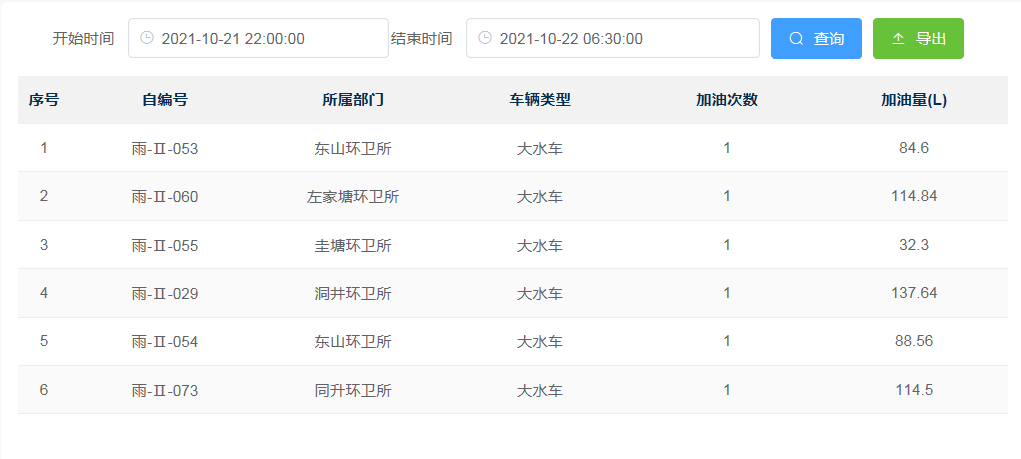Click the 序号 column header
Viewport: 1021px width, 459px height.
click(x=44, y=100)
